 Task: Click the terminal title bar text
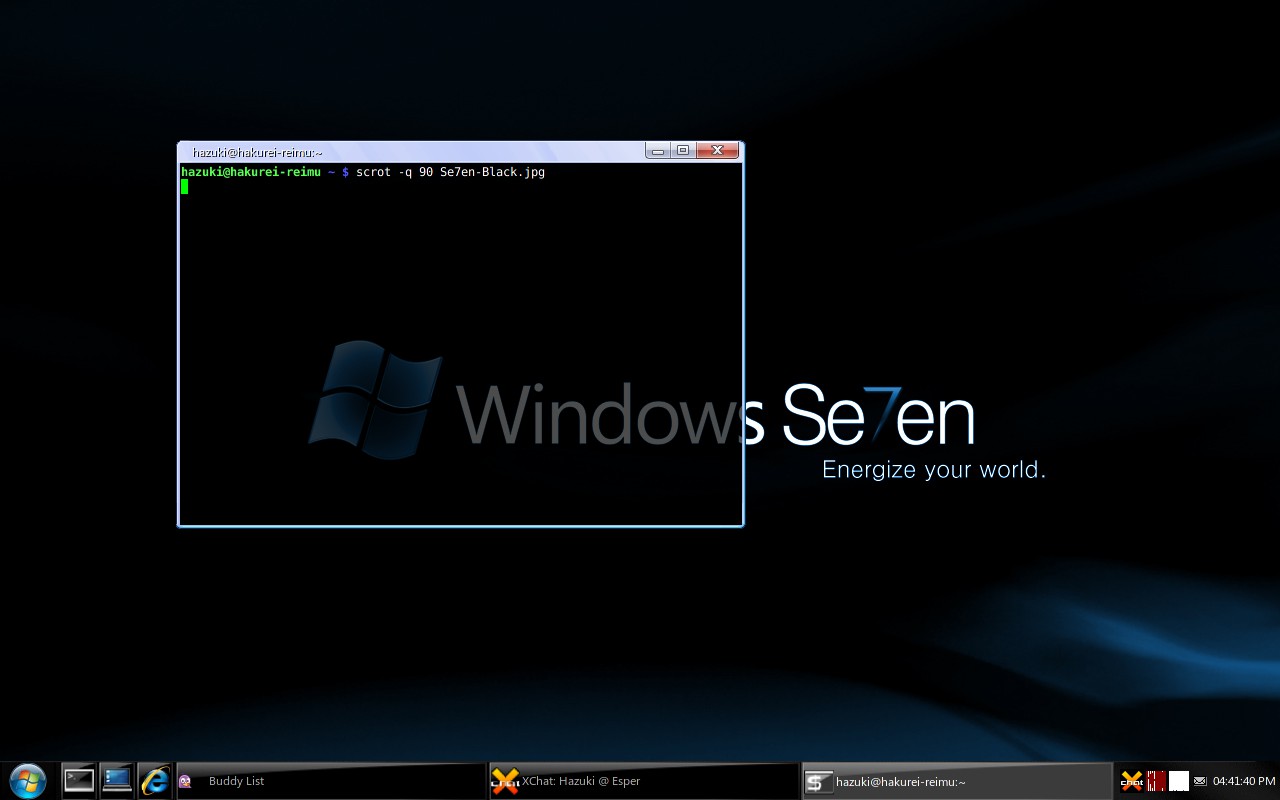point(257,153)
